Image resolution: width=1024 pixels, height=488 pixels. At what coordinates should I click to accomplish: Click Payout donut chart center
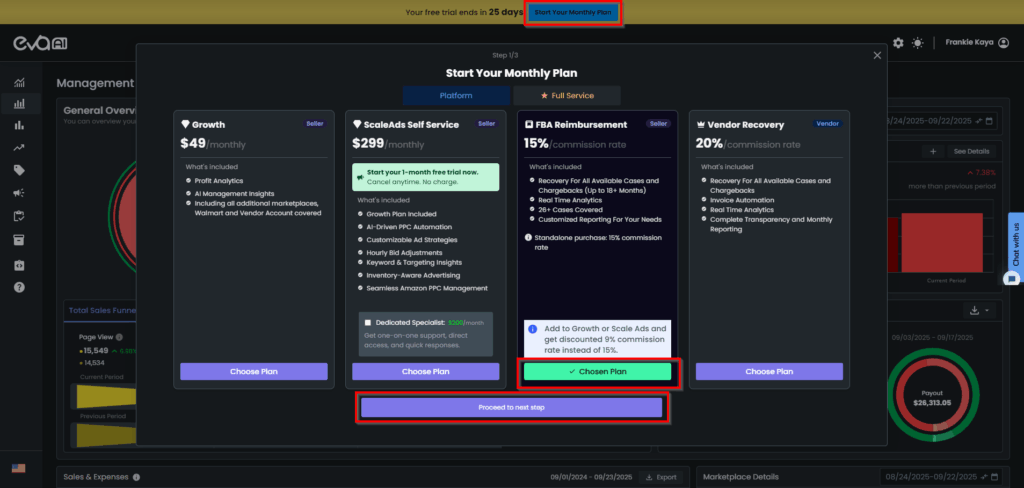[931, 398]
